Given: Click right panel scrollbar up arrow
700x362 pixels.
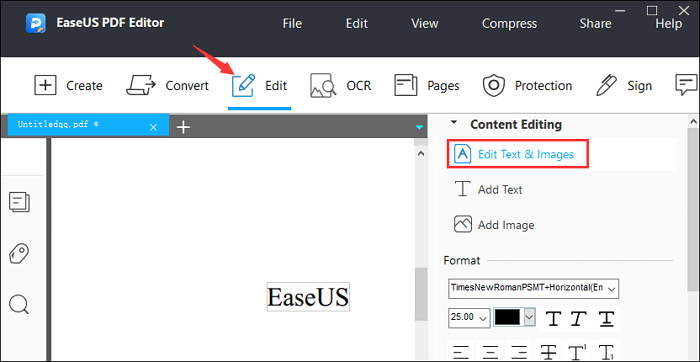Looking at the screenshot, I should click(x=693, y=121).
